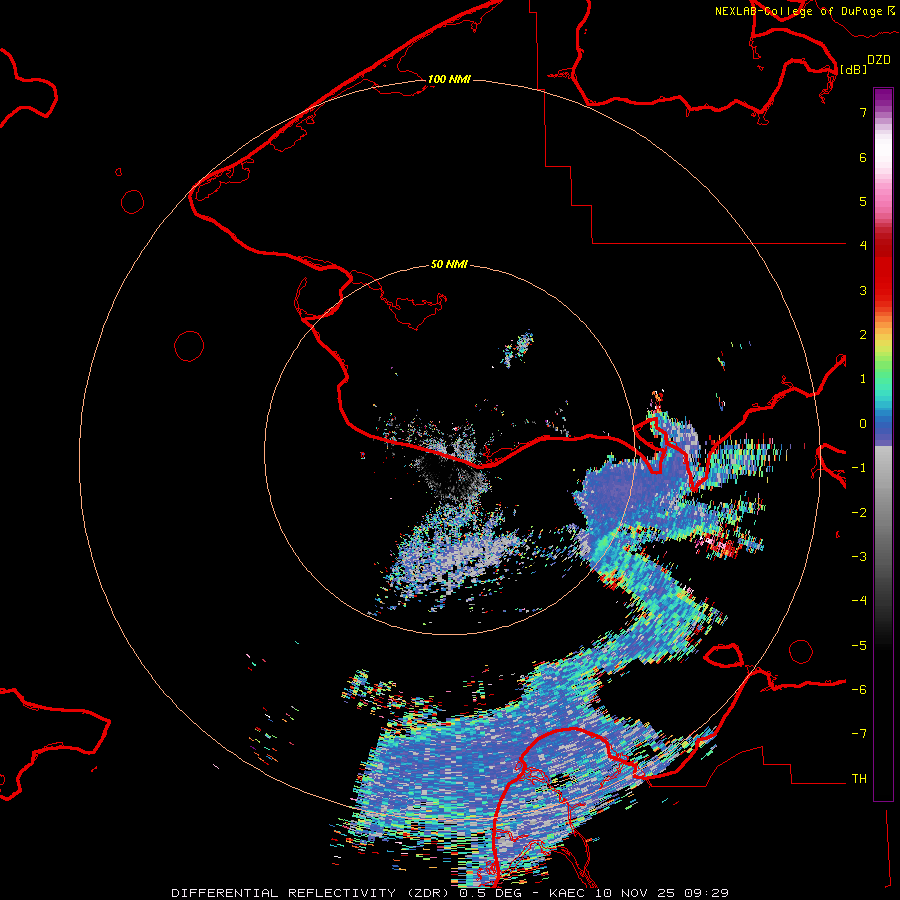Image resolution: width=900 pixels, height=900 pixels.
Task: Click the '5' tick label on the scale
Action: (863, 202)
